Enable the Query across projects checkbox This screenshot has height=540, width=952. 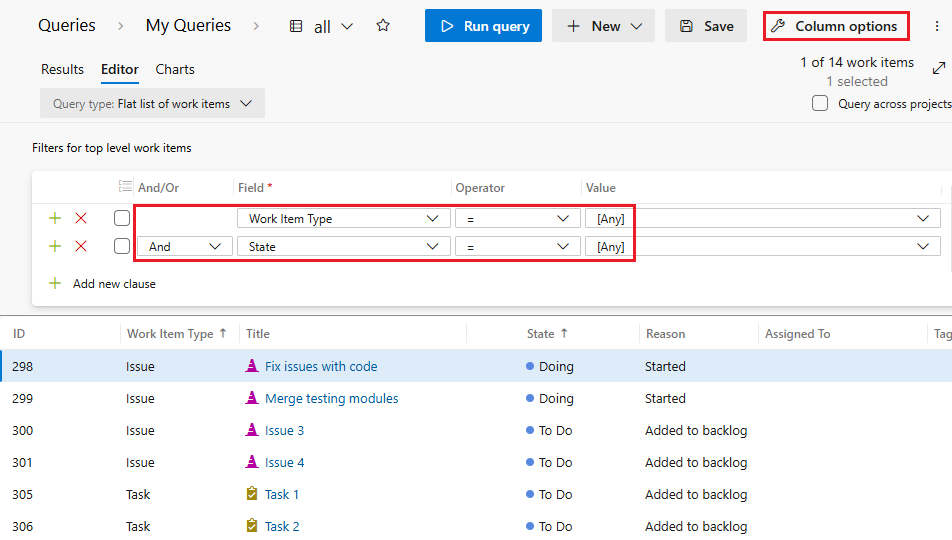pos(820,103)
